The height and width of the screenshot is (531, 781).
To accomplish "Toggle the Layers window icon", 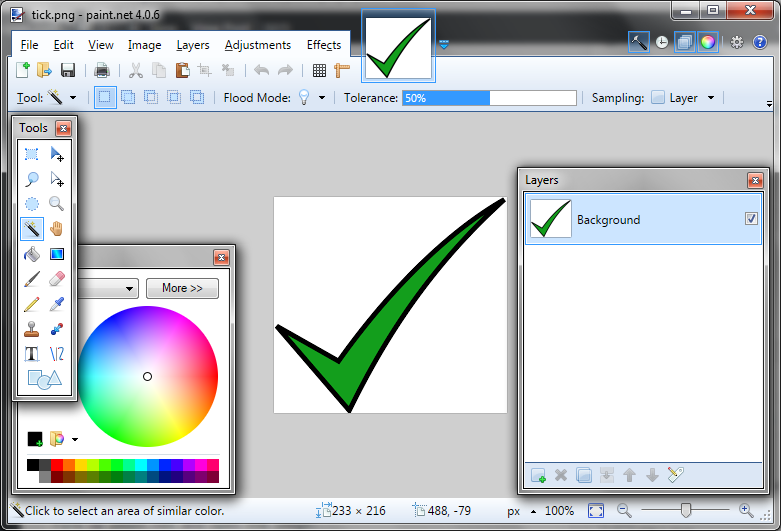I will [685, 42].
